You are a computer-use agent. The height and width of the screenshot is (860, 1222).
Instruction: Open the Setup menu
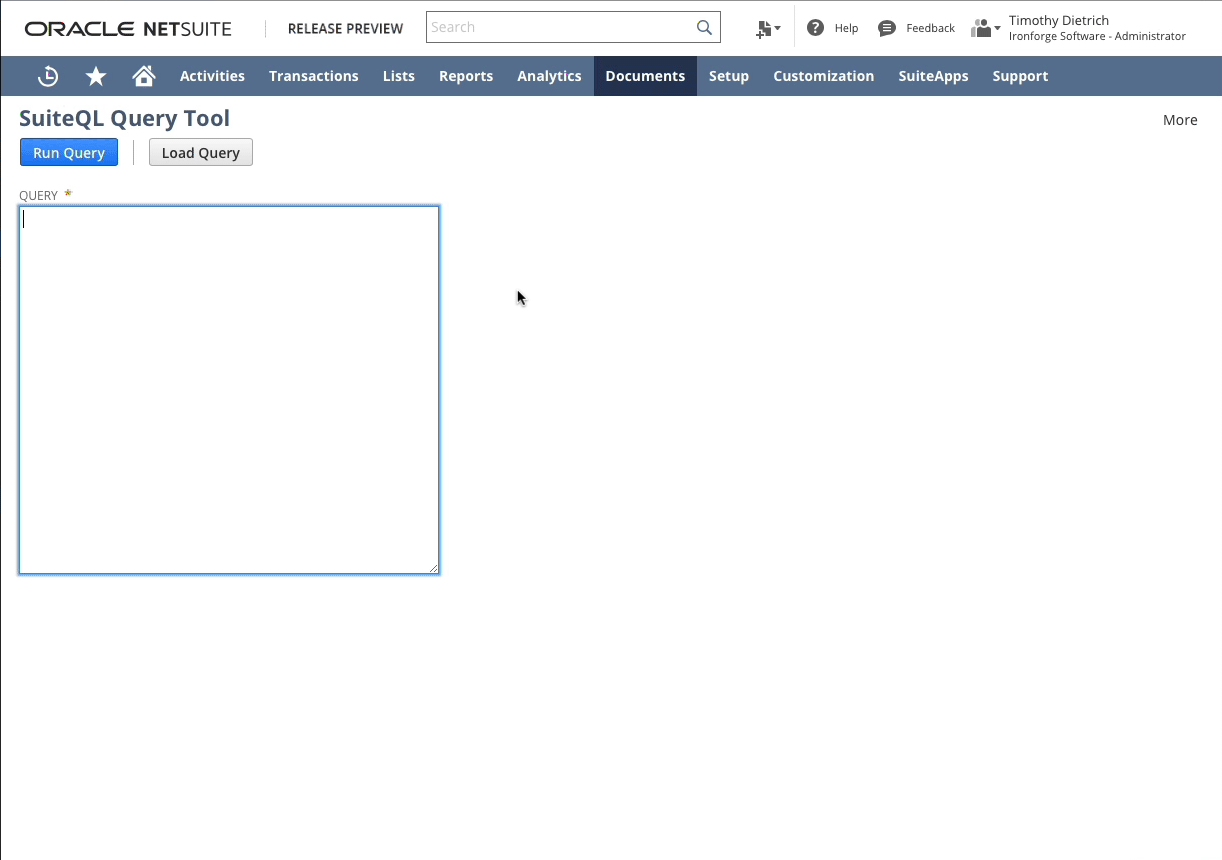pyautogui.click(x=729, y=75)
